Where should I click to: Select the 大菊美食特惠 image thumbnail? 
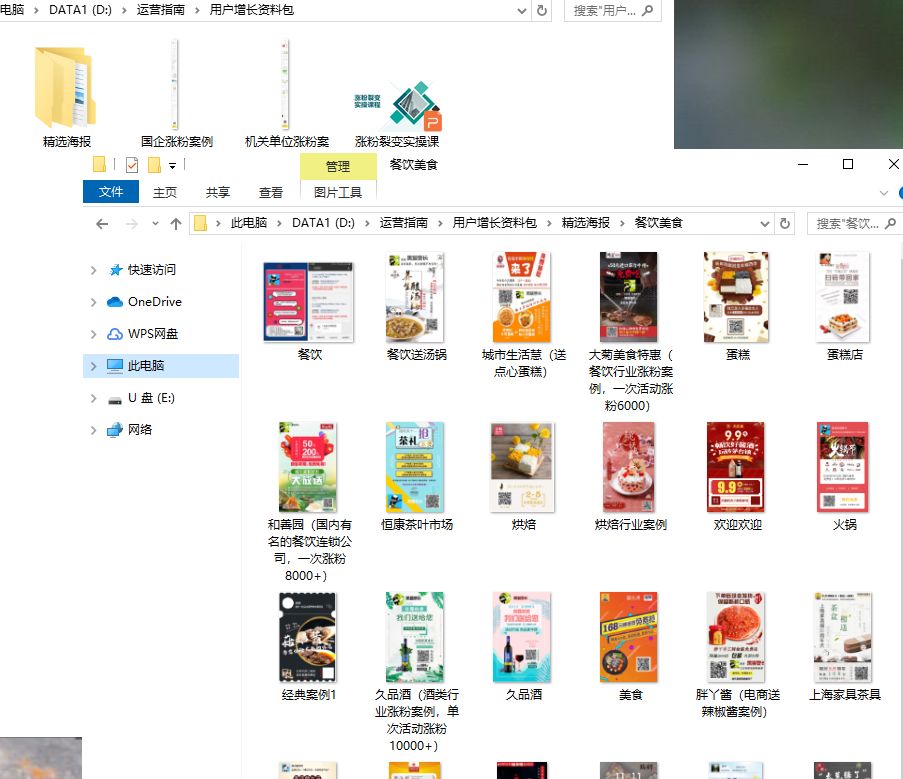(628, 297)
